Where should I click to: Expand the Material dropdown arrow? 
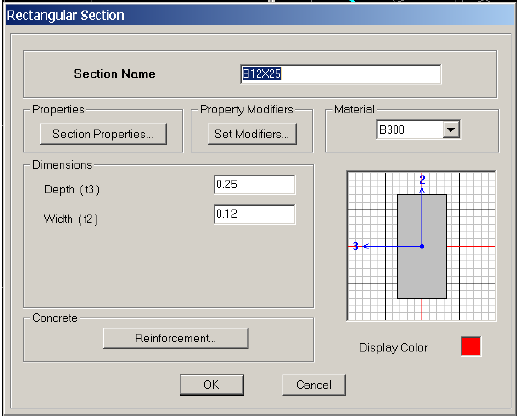451,129
